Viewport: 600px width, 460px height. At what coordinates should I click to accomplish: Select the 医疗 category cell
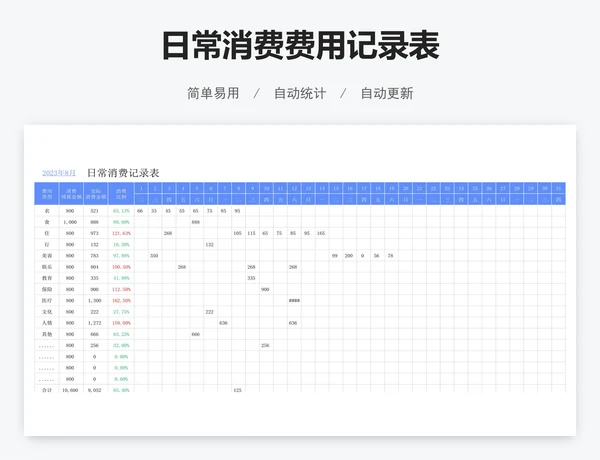tap(47, 300)
